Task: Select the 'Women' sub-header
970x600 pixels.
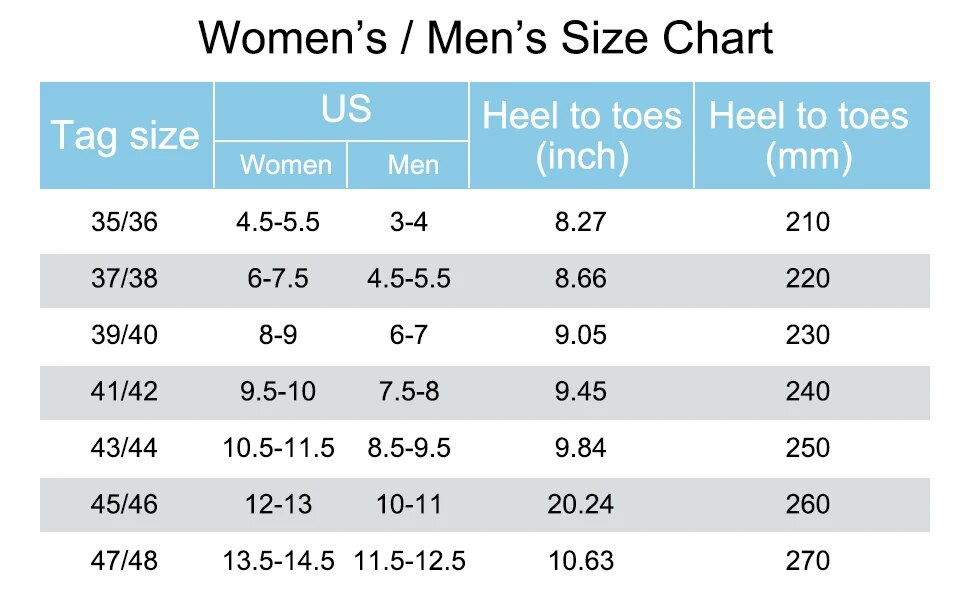Action: coord(281,165)
